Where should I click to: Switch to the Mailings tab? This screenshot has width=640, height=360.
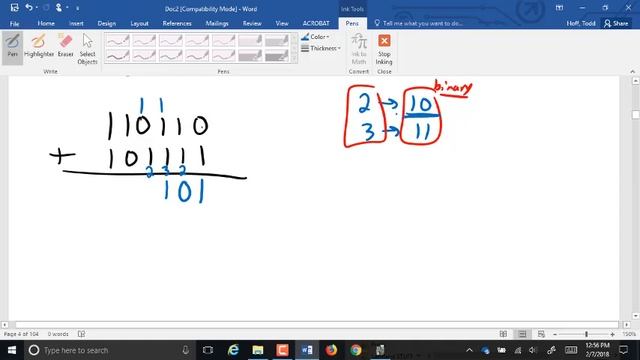[217, 23]
